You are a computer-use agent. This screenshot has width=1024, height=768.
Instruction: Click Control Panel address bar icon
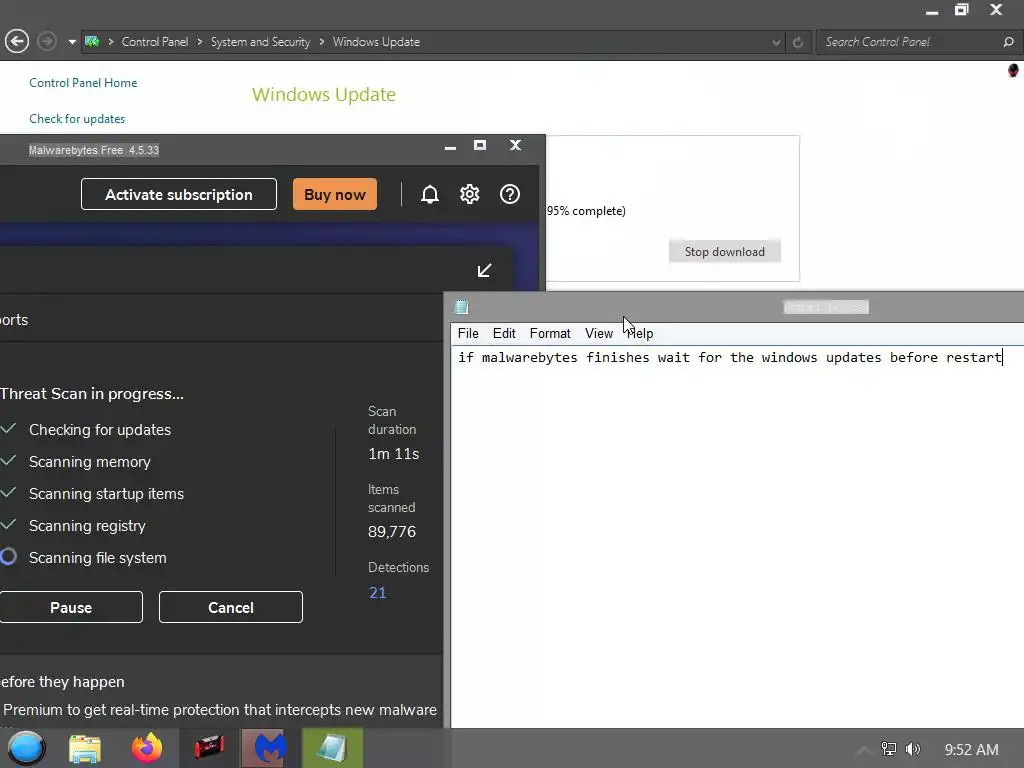(x=92, y=42)
